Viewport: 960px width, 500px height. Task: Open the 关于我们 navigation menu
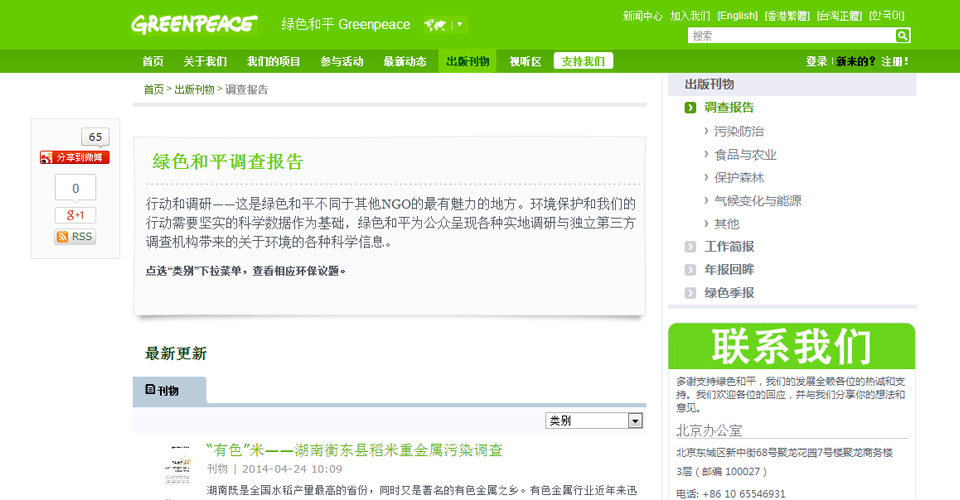204,61
